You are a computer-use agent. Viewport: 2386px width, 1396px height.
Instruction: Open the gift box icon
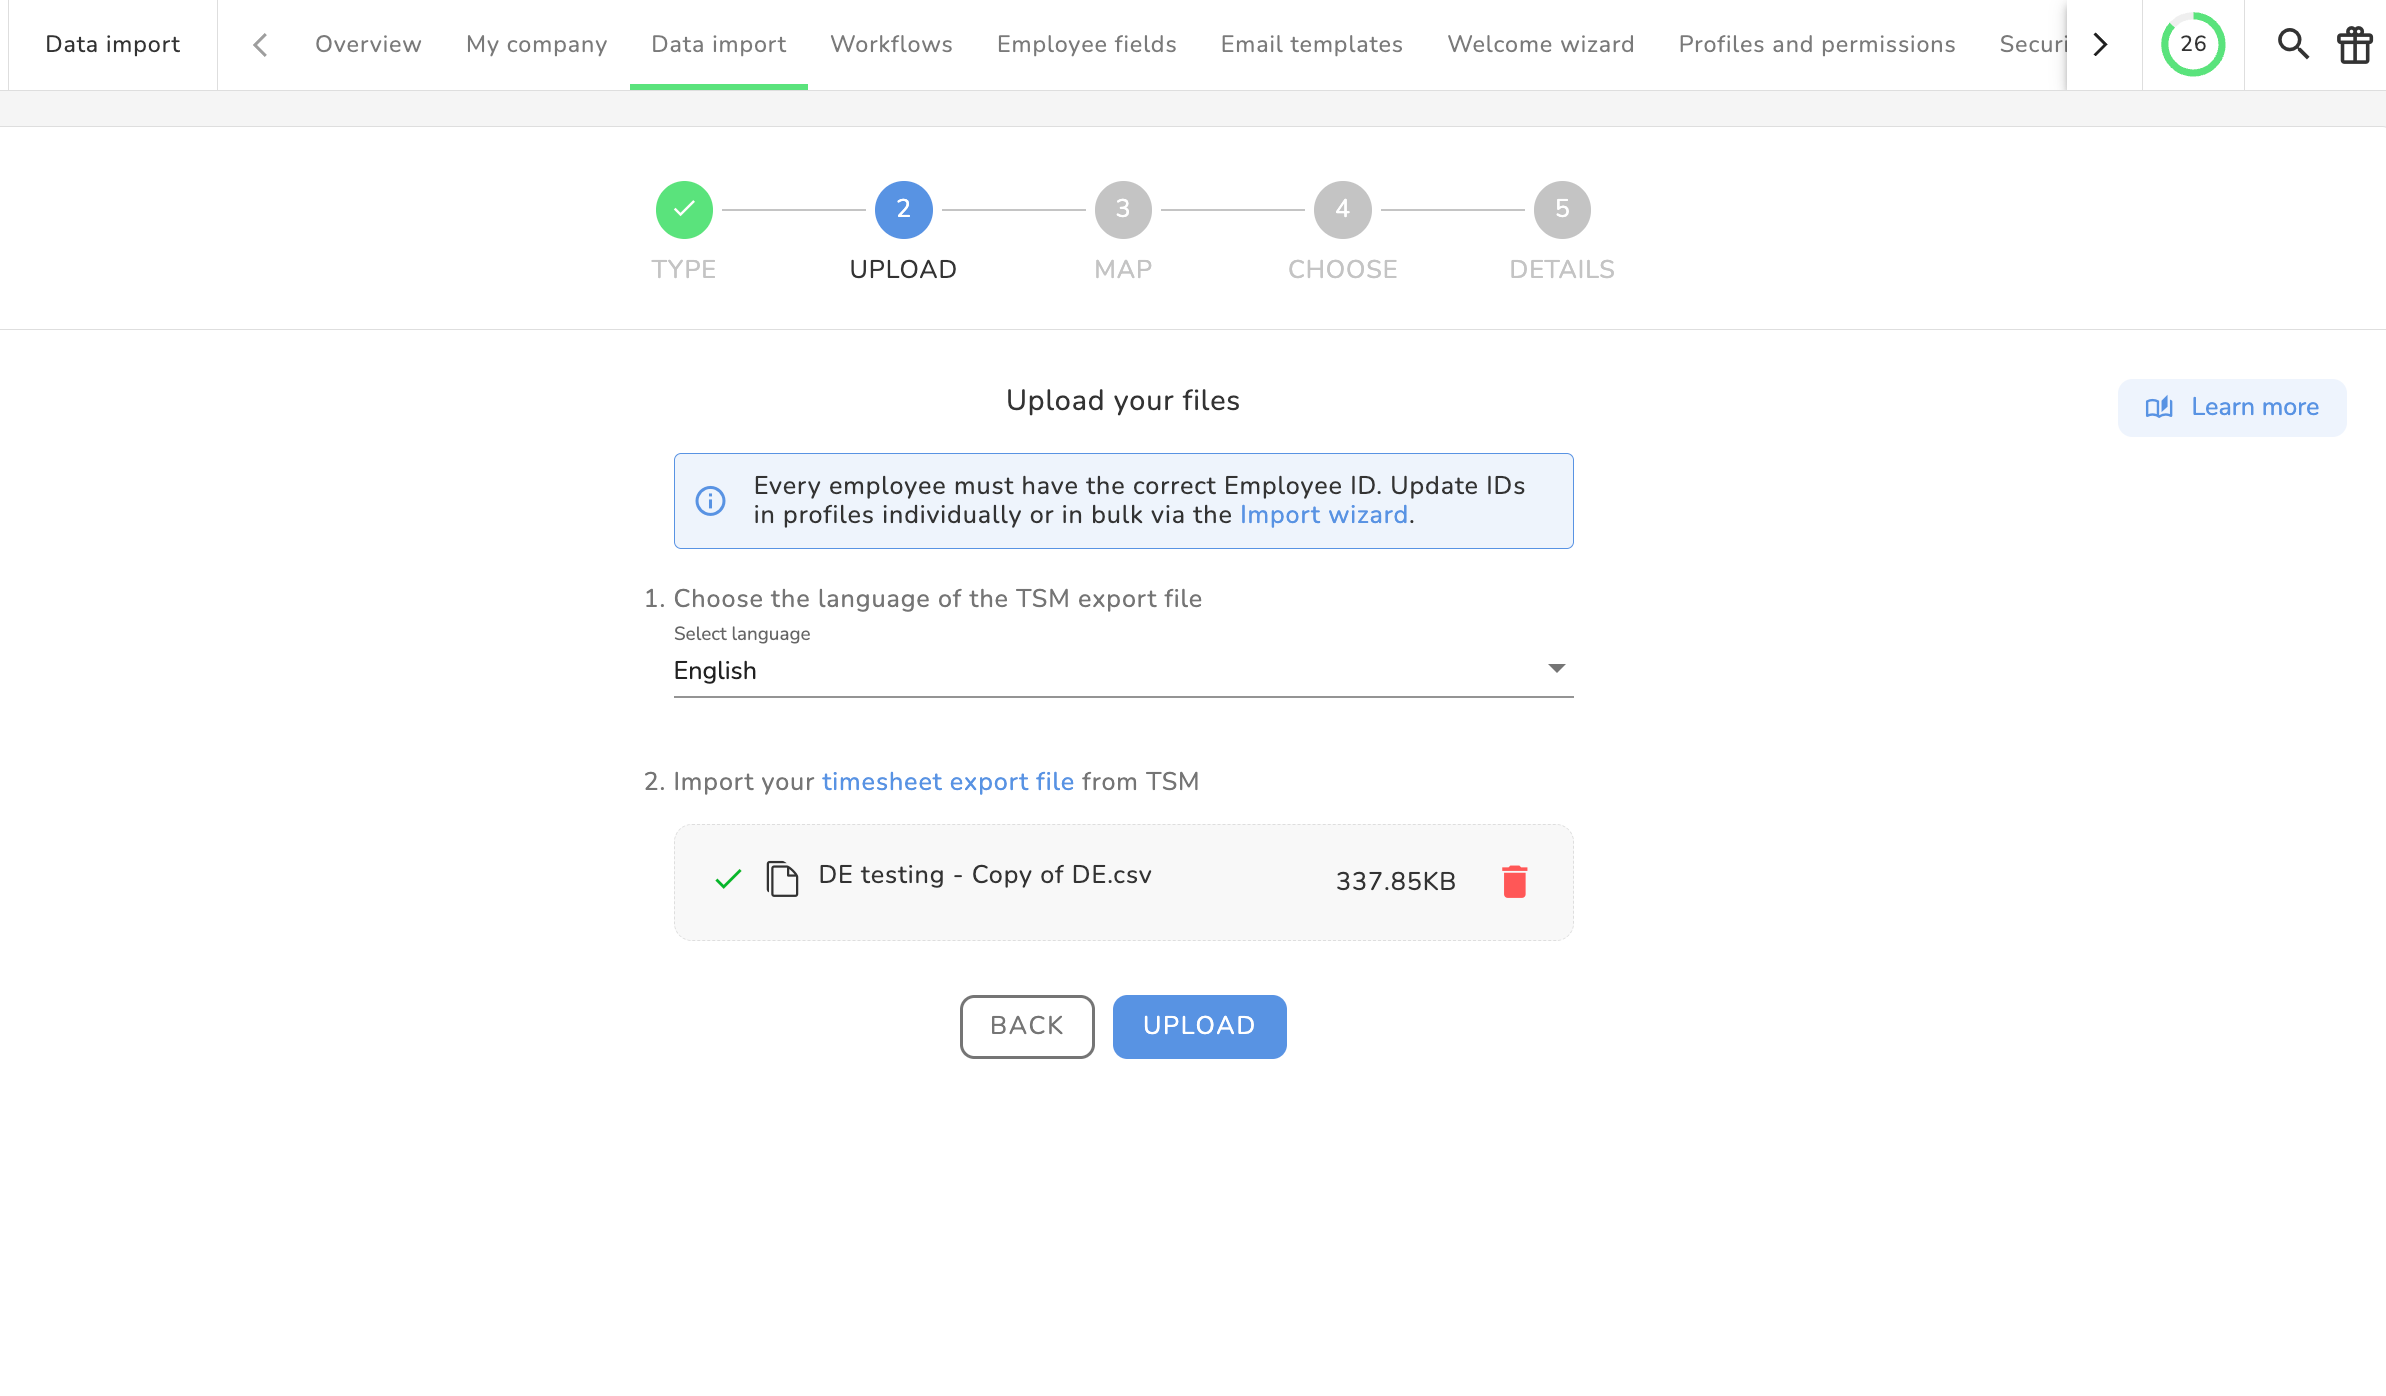[2354, 44]
